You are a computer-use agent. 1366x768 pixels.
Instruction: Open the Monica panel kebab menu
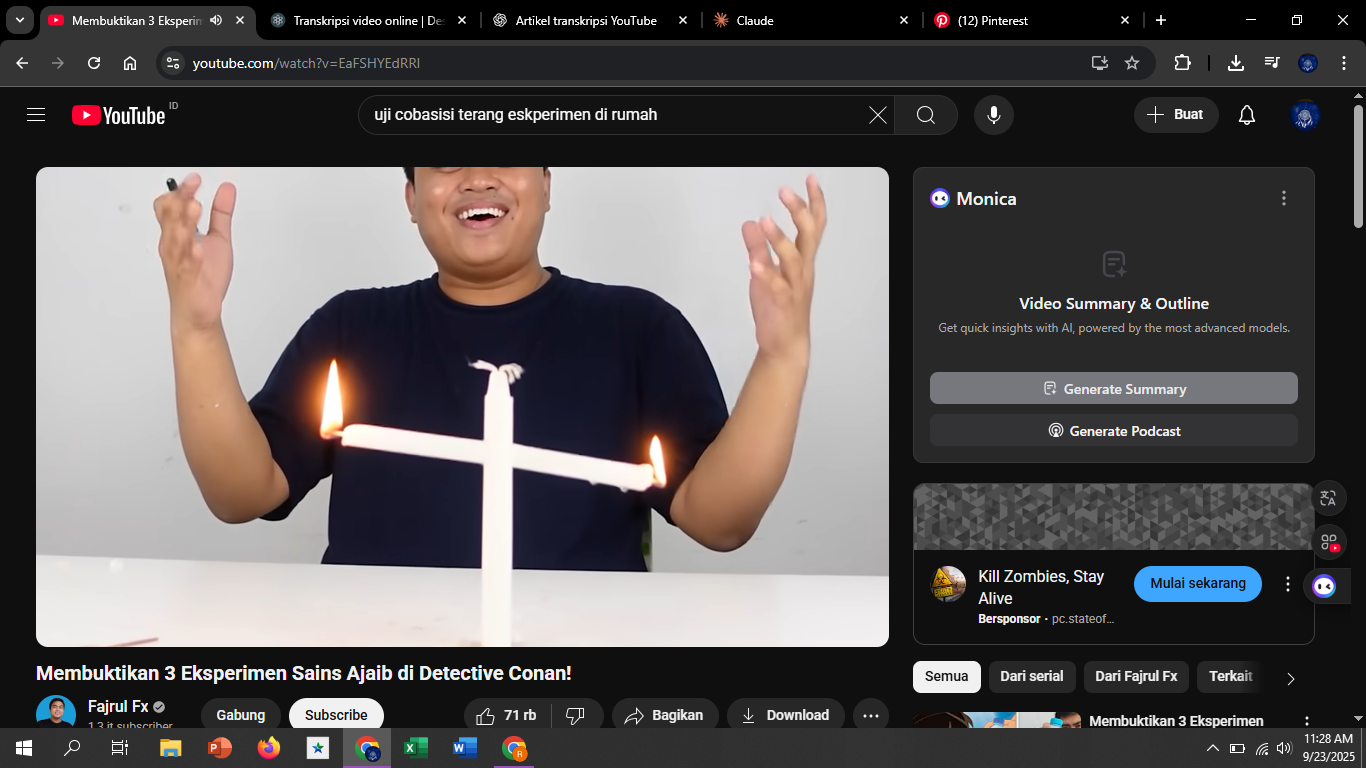coord(1284,198)
